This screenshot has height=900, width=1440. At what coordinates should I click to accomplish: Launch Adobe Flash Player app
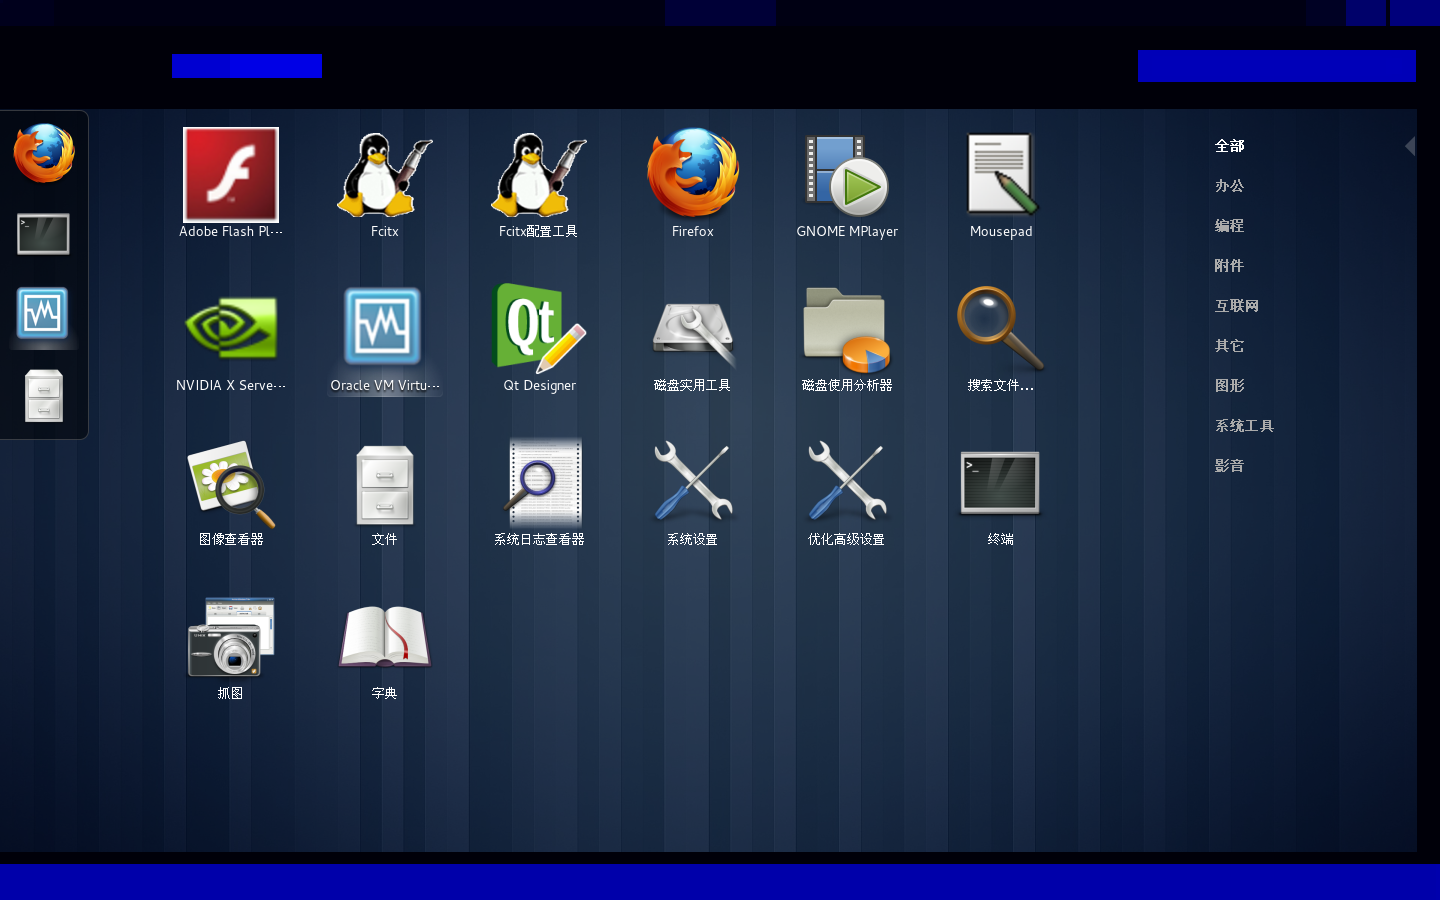coord(231,183)
